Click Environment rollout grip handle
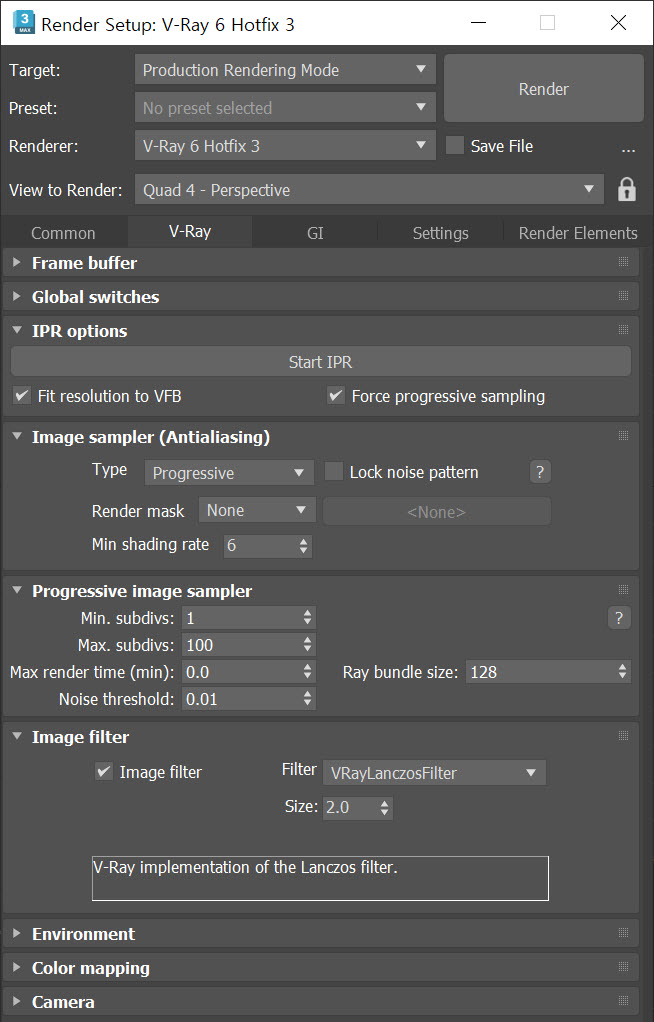This screenshot has width=654, height=1022. coord(623,933)
